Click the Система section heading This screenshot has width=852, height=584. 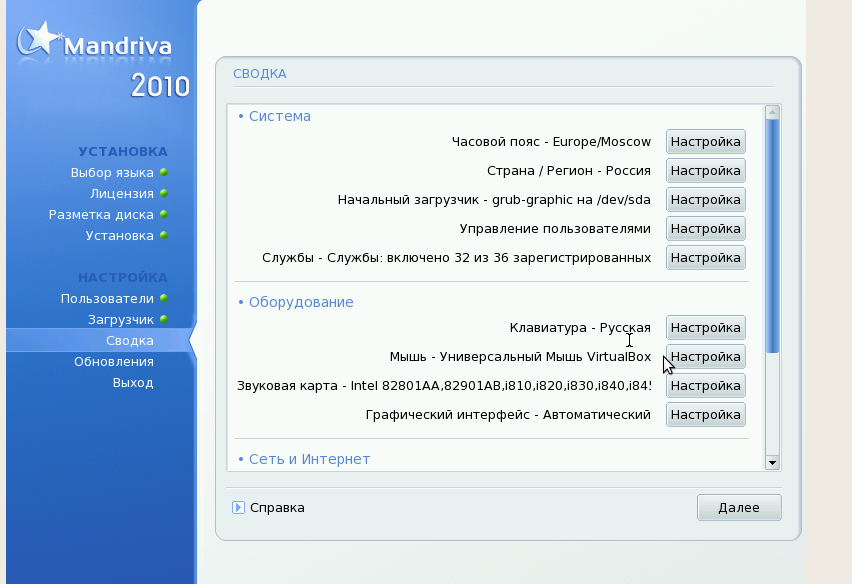point(280,116)
